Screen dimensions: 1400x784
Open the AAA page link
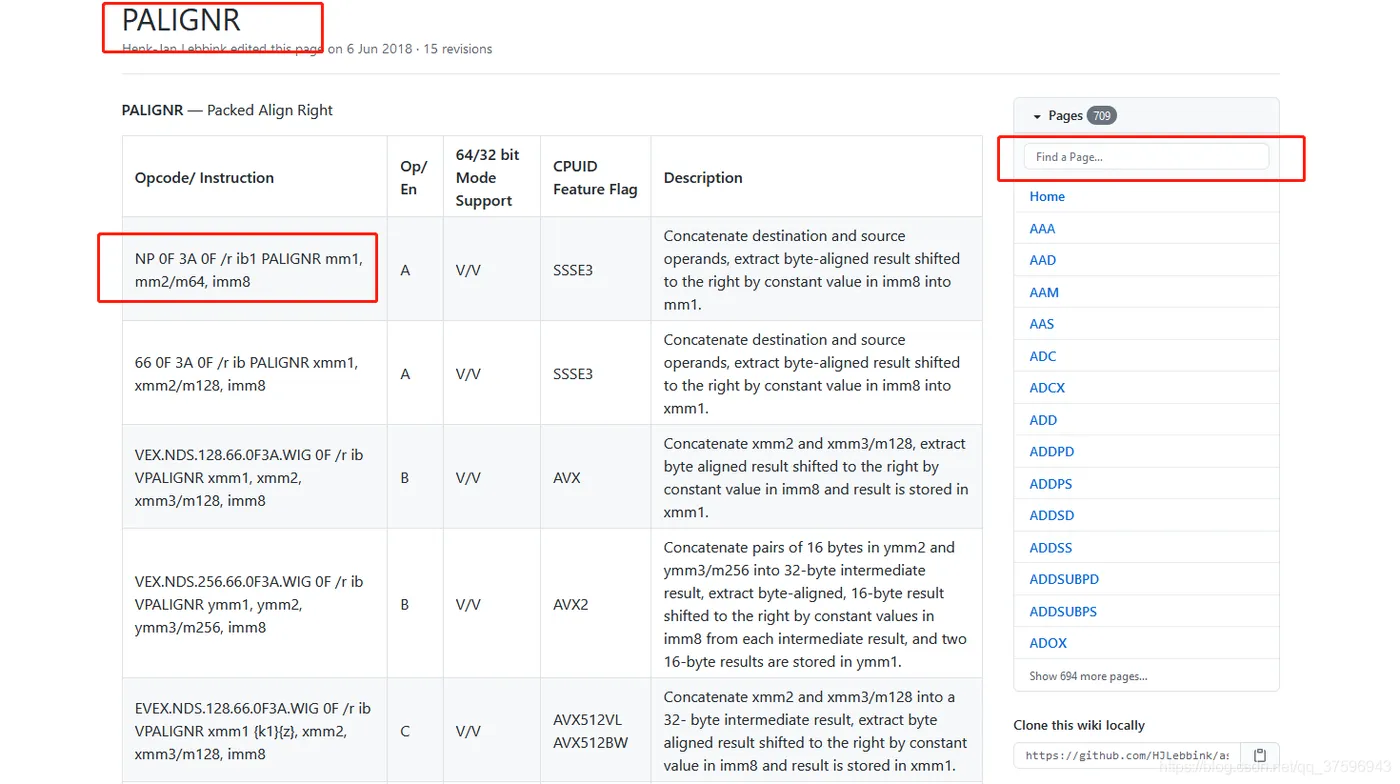pos(1042,228)
